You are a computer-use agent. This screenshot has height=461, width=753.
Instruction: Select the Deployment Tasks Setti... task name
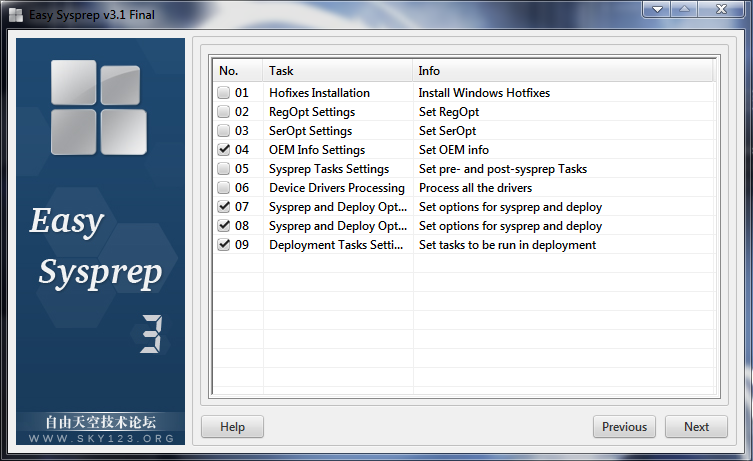tap(336, 245)
